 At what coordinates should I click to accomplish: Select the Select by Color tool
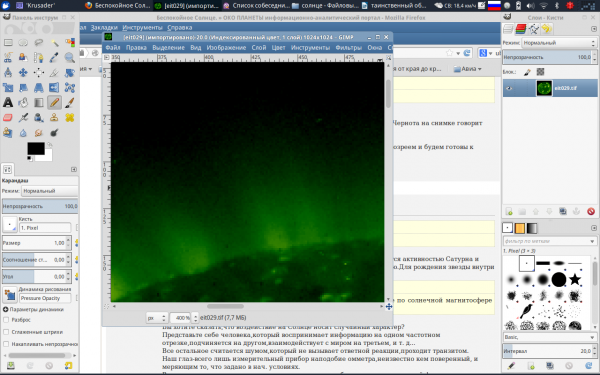click(70, 42)
